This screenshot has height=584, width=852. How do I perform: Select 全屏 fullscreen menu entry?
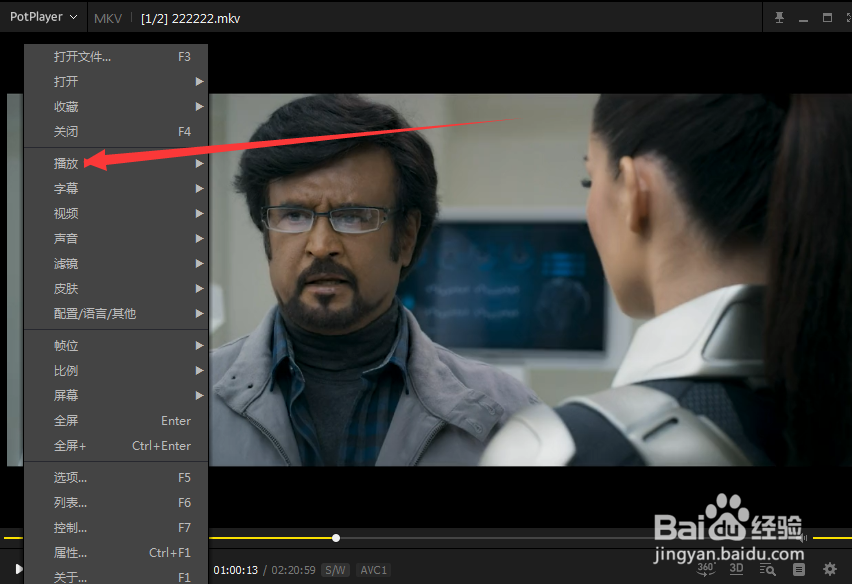[x=116, y=420]
